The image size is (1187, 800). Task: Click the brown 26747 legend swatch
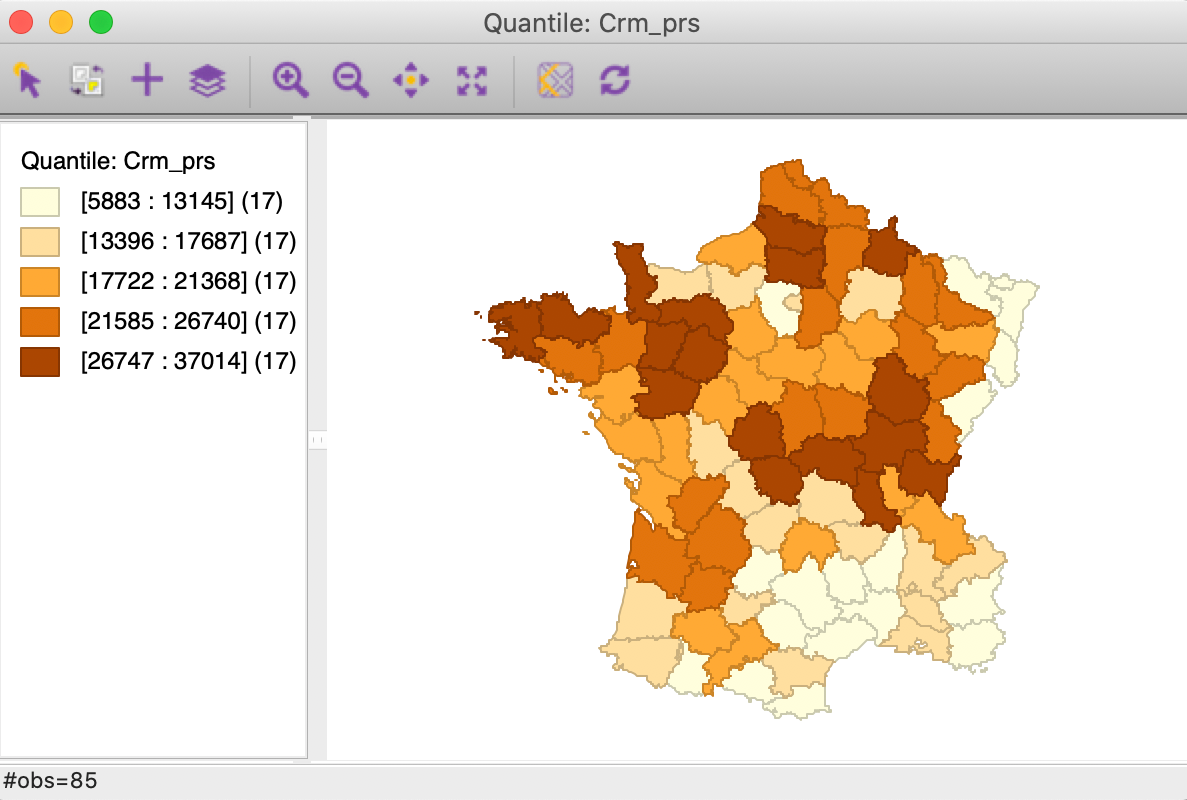[x=40, y=362]
